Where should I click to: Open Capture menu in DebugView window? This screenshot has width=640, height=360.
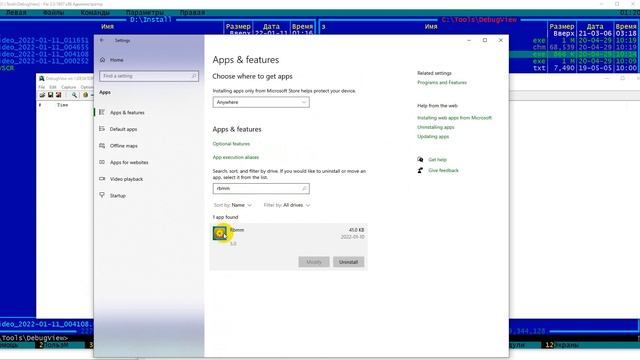[69, 87]
